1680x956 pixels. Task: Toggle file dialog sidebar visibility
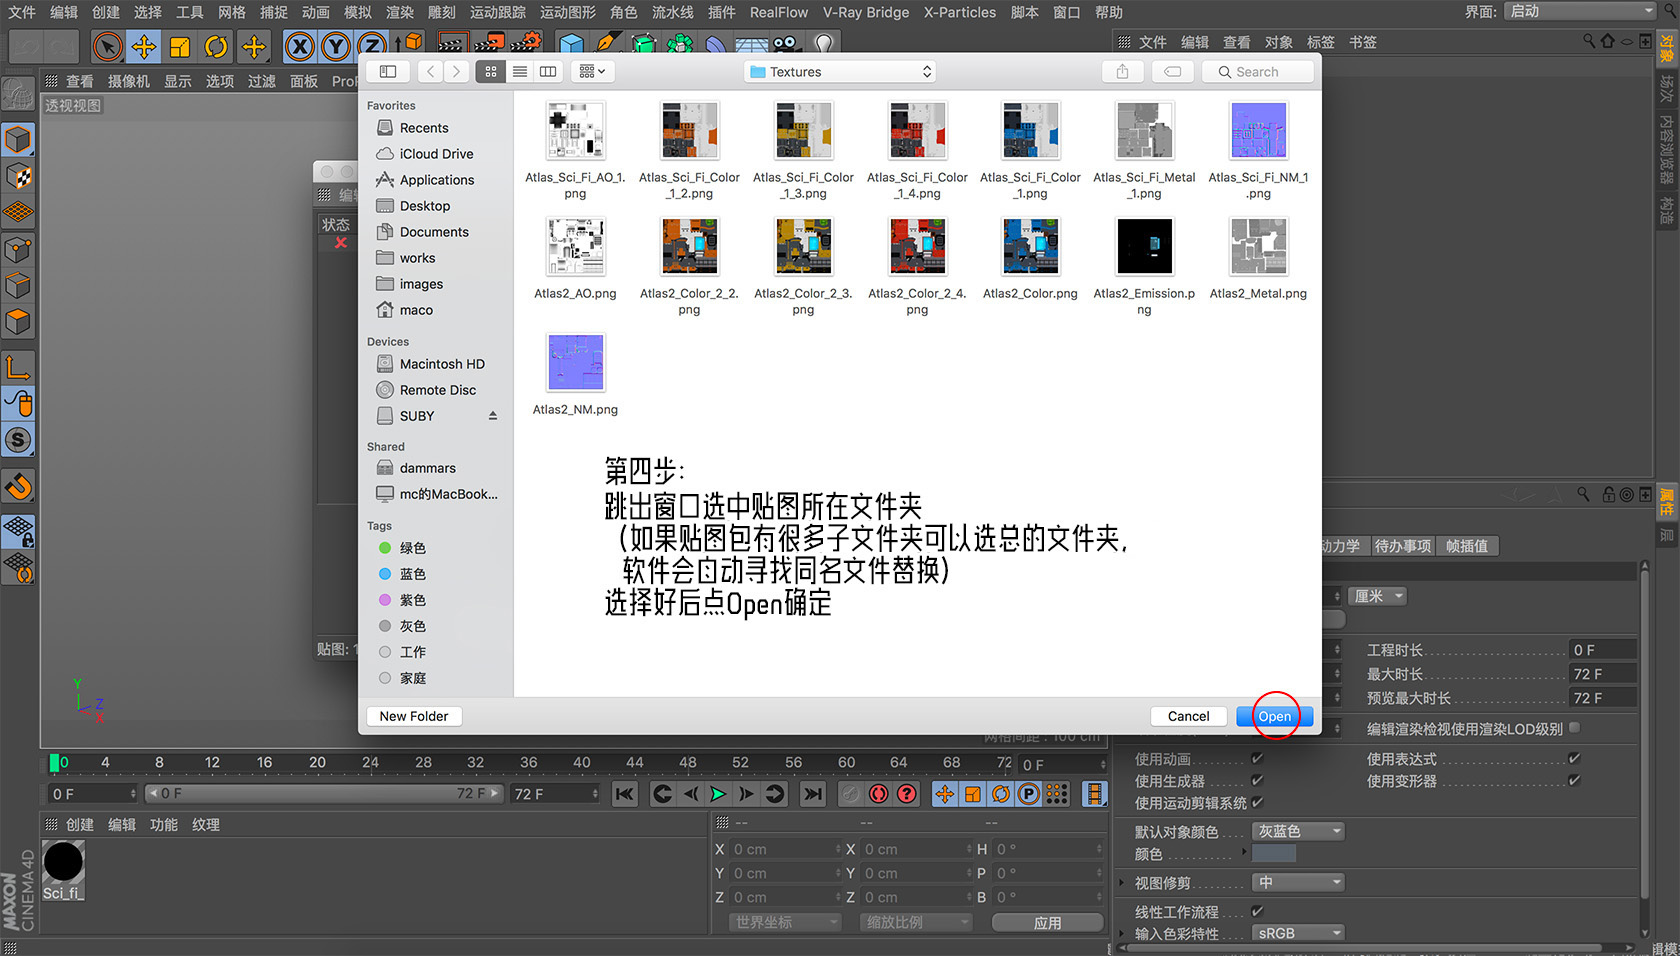(x=388, y=72)
